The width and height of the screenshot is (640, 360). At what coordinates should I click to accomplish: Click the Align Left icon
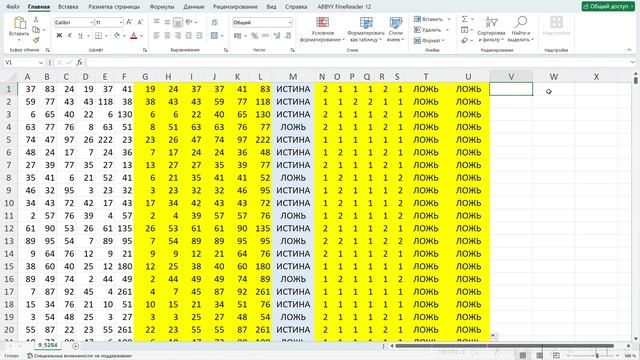[157, 36]
